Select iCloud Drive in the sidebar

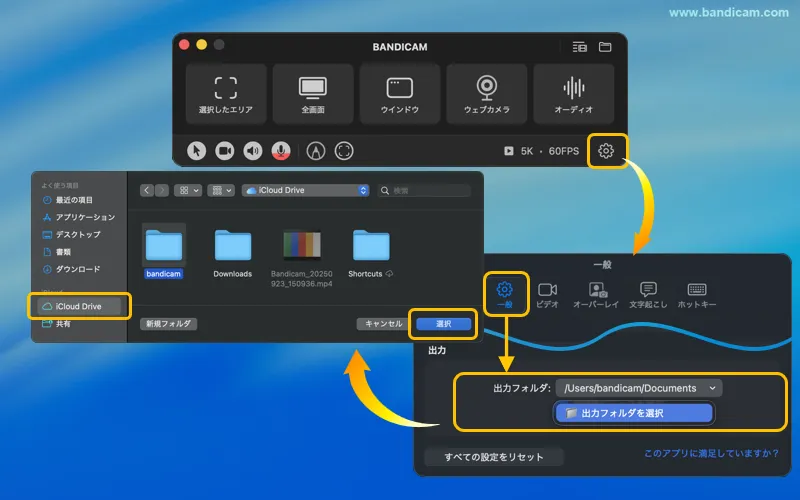pos(79,306)
